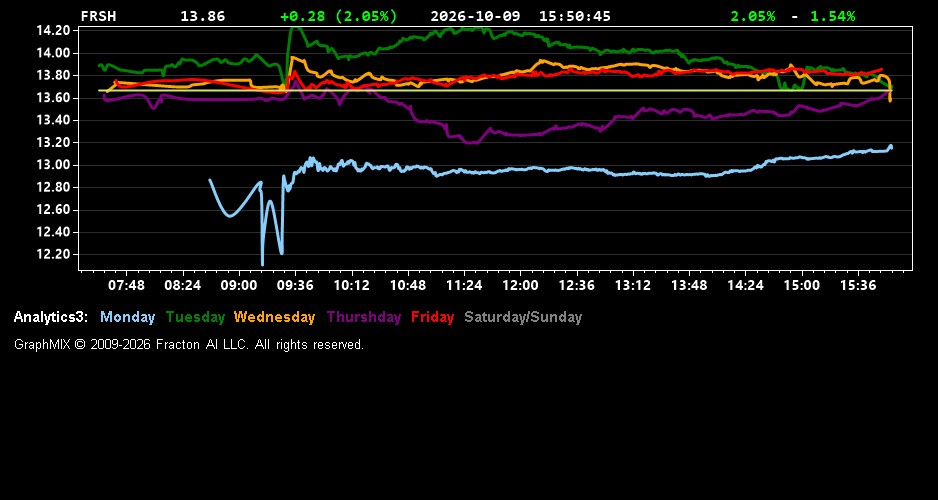Click the green 2.05% range value
Viewport: 938px width, 500px height.
click(x=753, y=17)
